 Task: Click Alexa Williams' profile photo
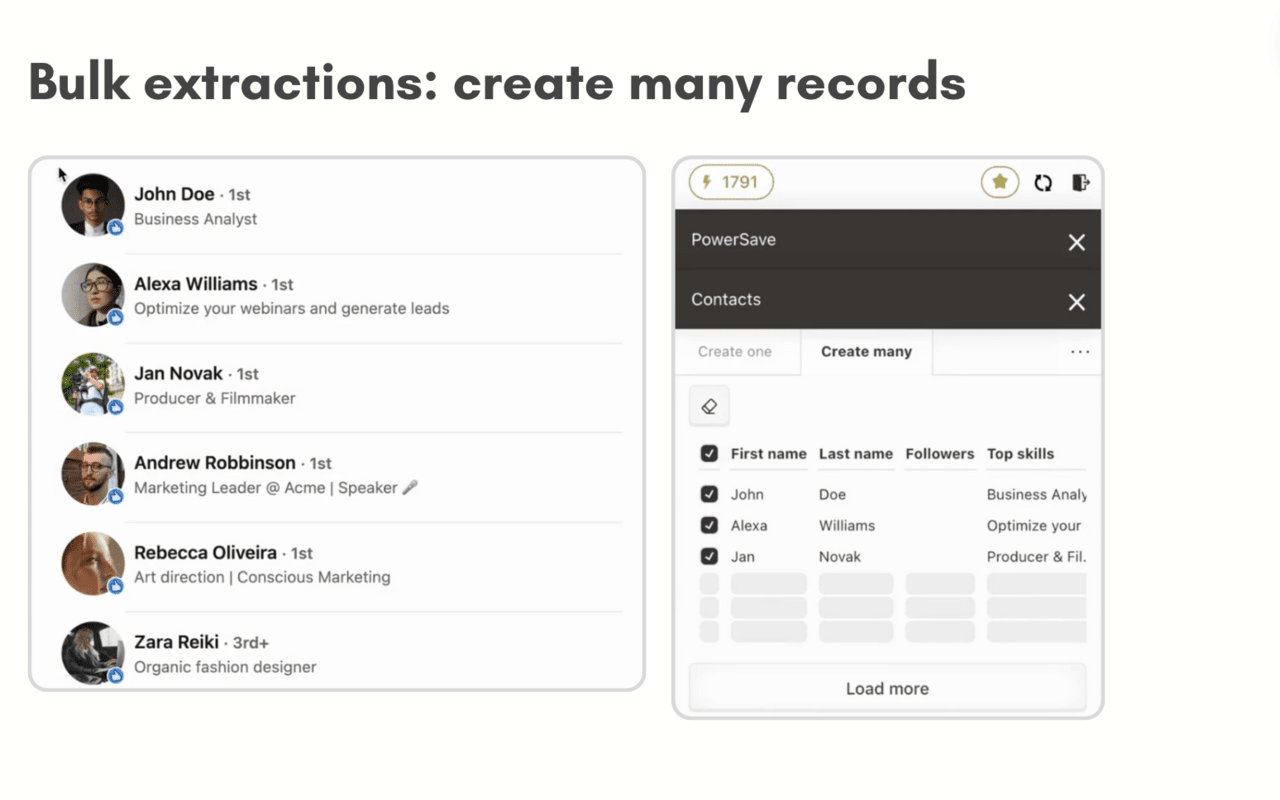tap(93, 295)
